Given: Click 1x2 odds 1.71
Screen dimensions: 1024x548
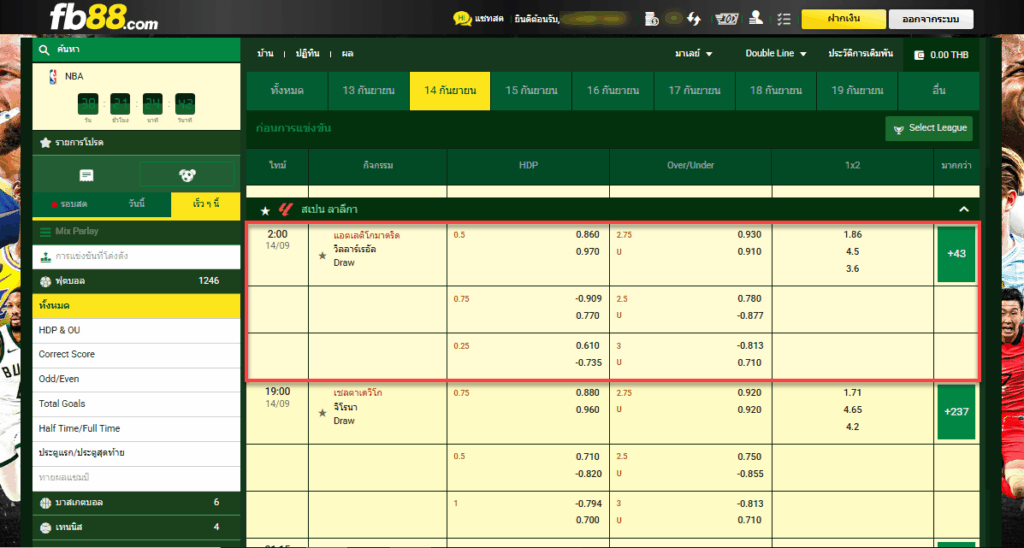Looking at the screenshot, I should click(852, 393).
